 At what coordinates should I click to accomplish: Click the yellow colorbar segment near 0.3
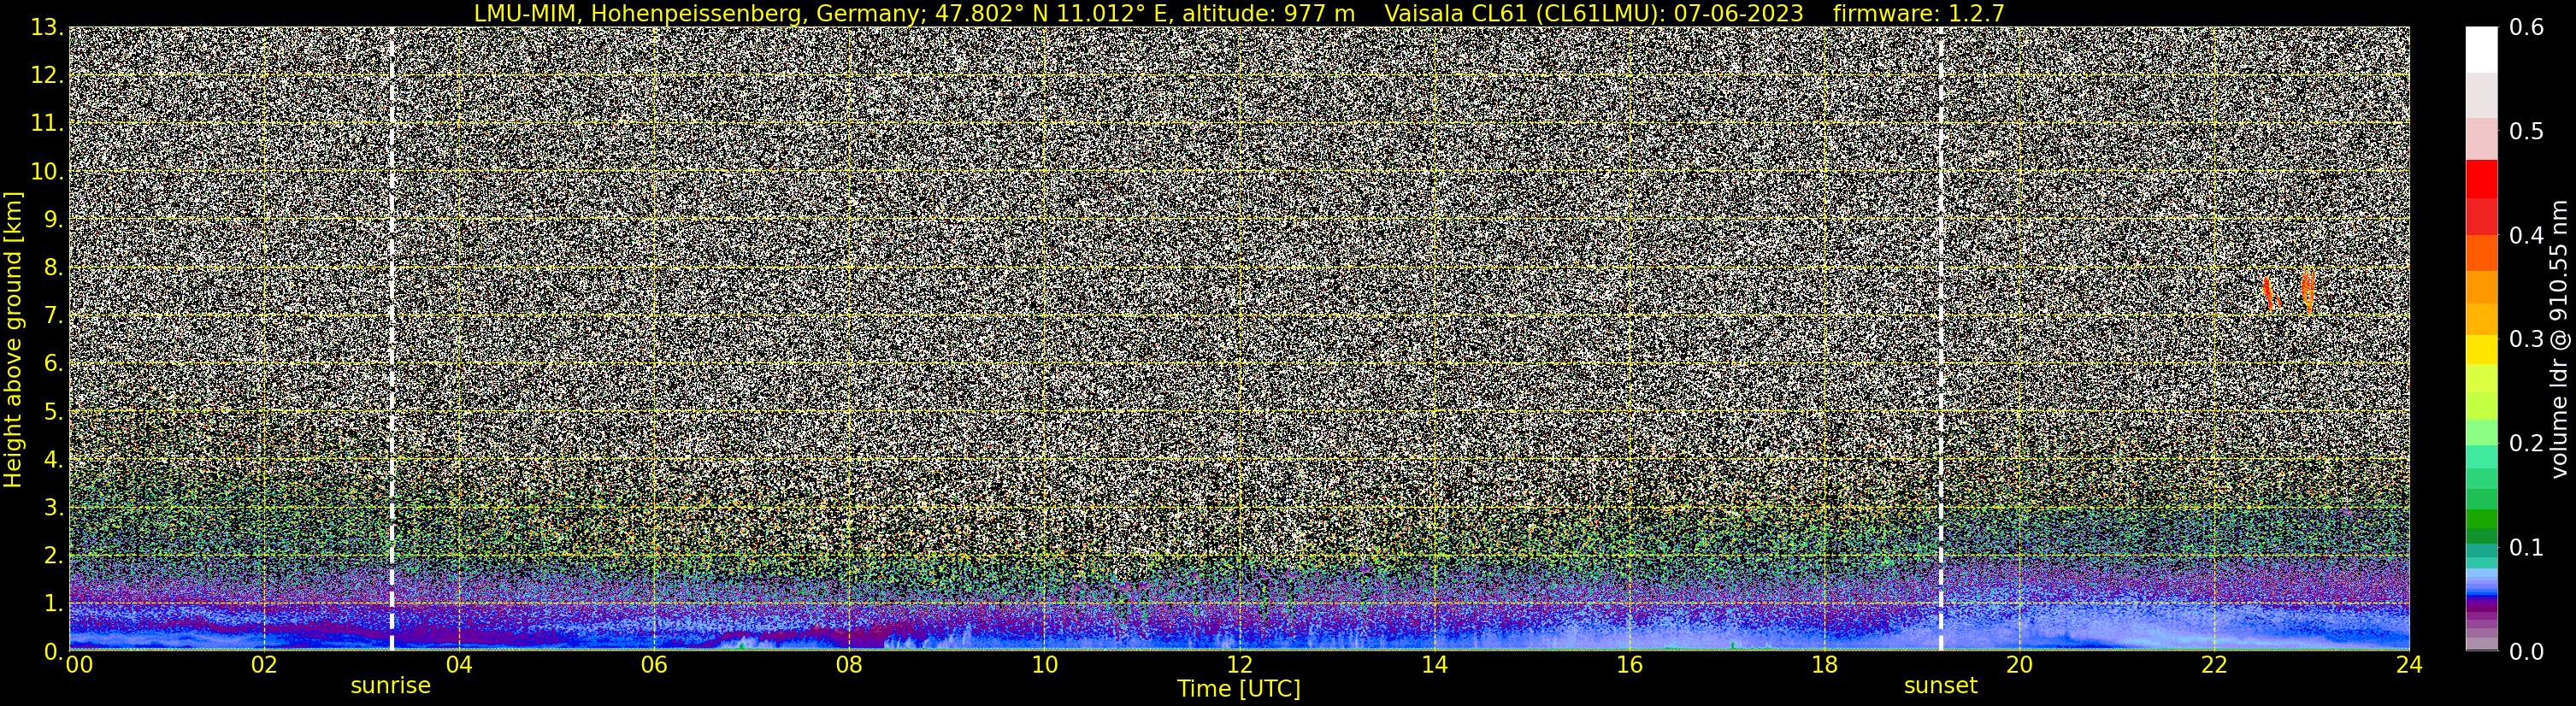[2481, 350]
